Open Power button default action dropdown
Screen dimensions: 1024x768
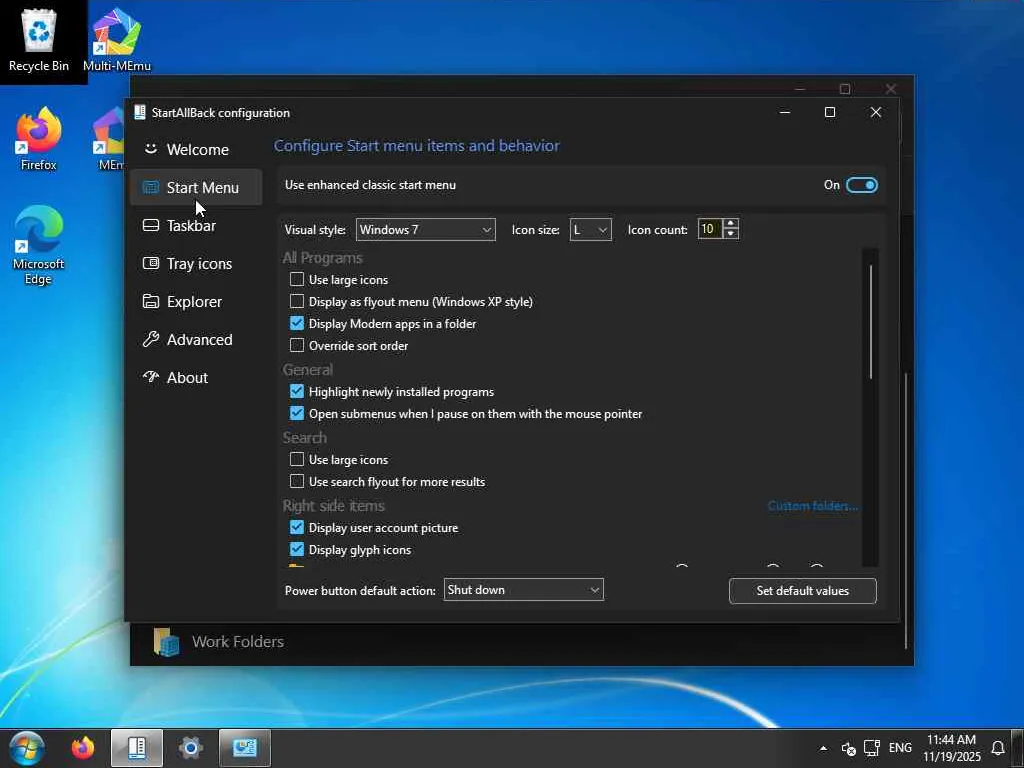tap(523, 590)
